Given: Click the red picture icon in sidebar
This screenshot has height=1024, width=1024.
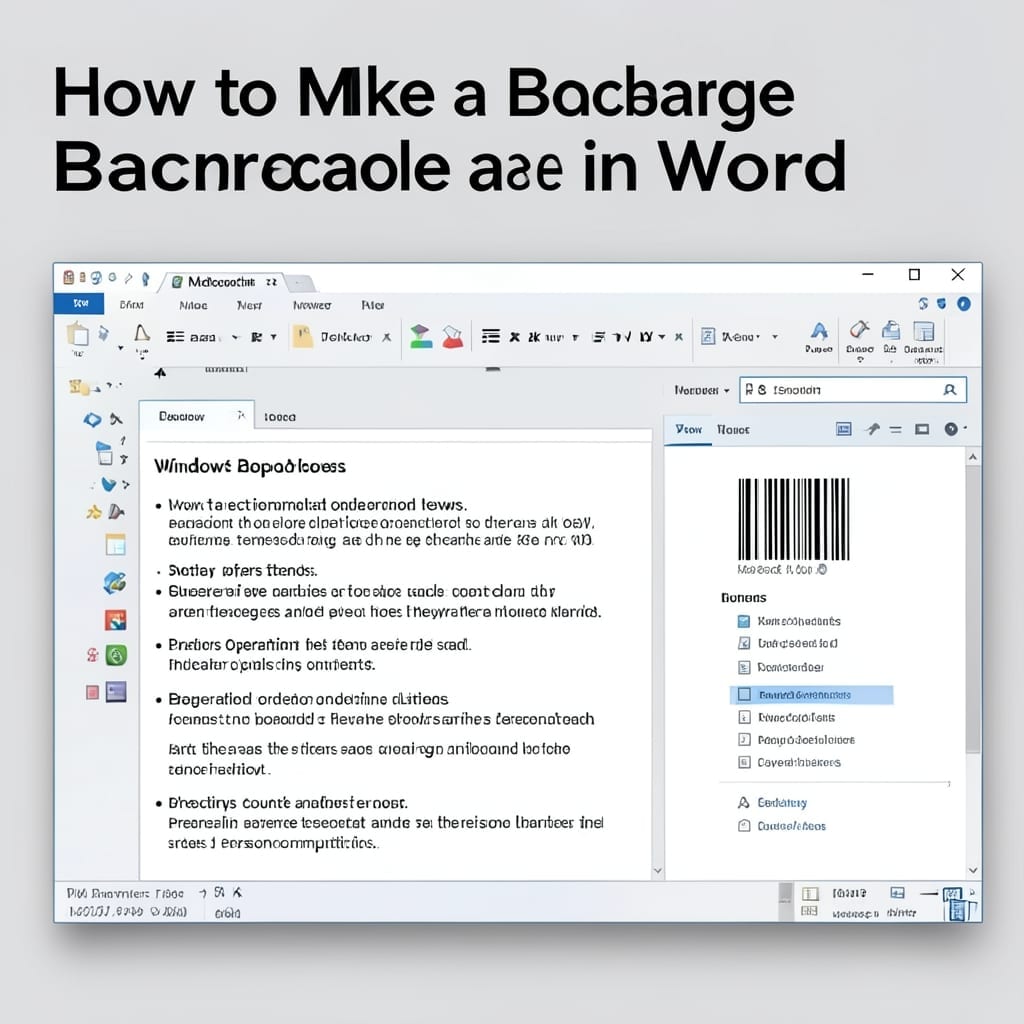Looking at the screenshot, I should point(116,620).
